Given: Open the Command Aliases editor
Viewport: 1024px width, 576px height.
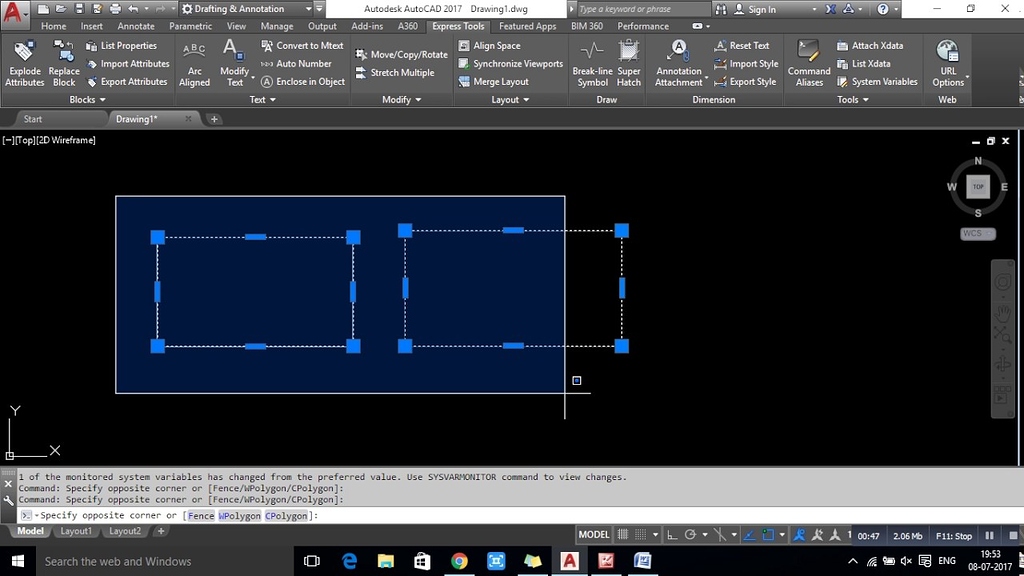Looking at the screenshot, I should pyautogui.click(x=808, y=62).
